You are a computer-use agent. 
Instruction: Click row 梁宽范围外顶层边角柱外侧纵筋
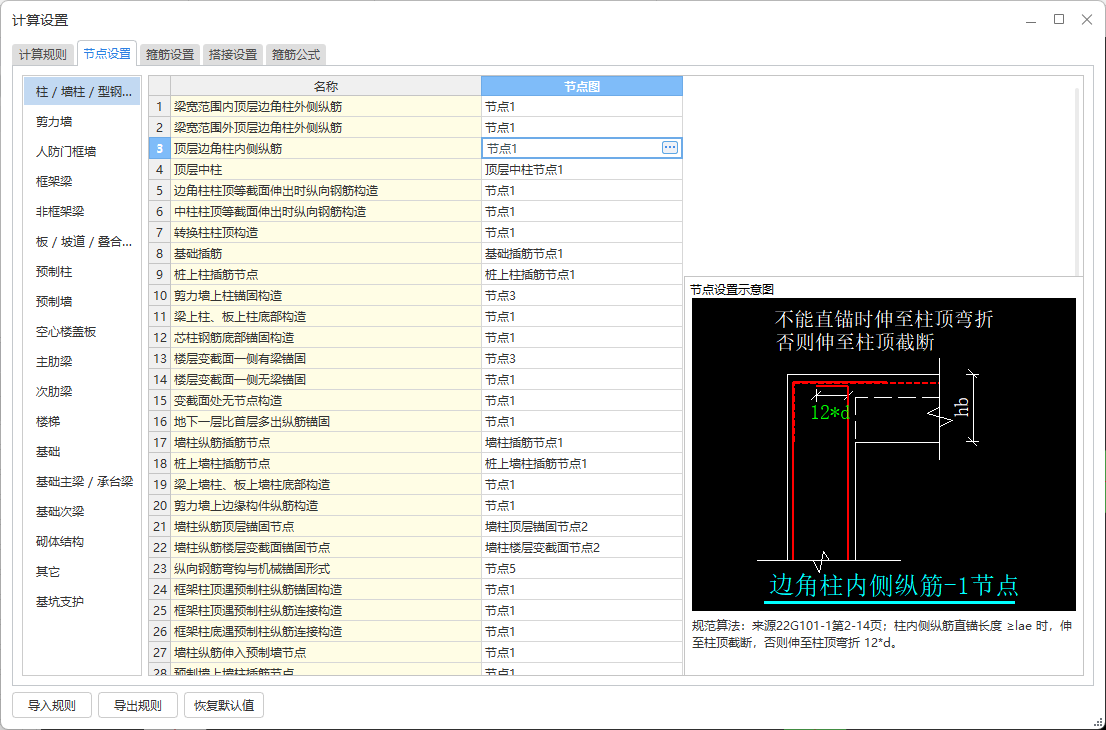click(x=415, y=128)
